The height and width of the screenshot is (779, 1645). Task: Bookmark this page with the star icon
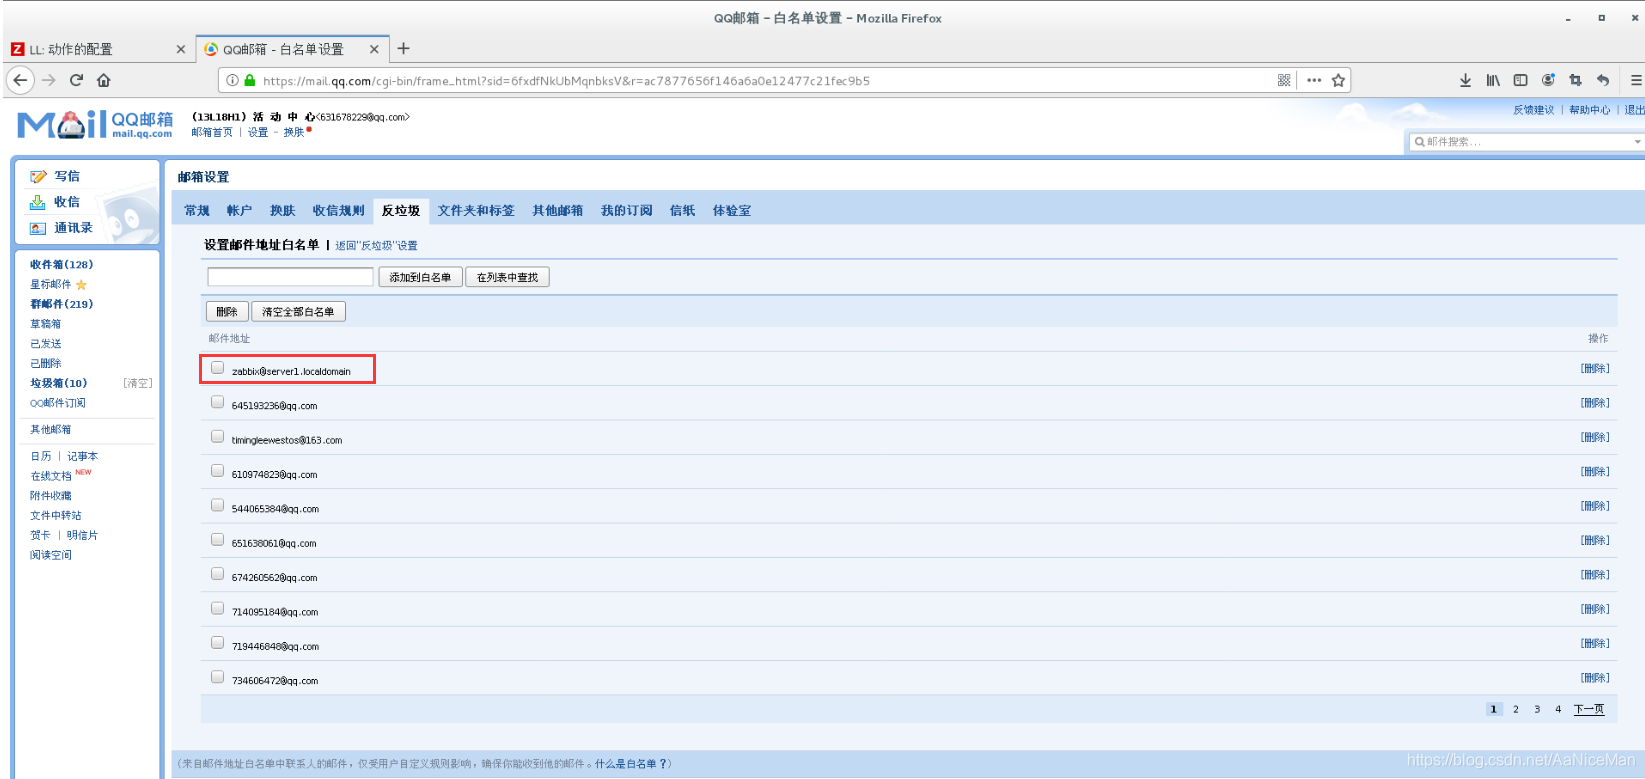1338,80
